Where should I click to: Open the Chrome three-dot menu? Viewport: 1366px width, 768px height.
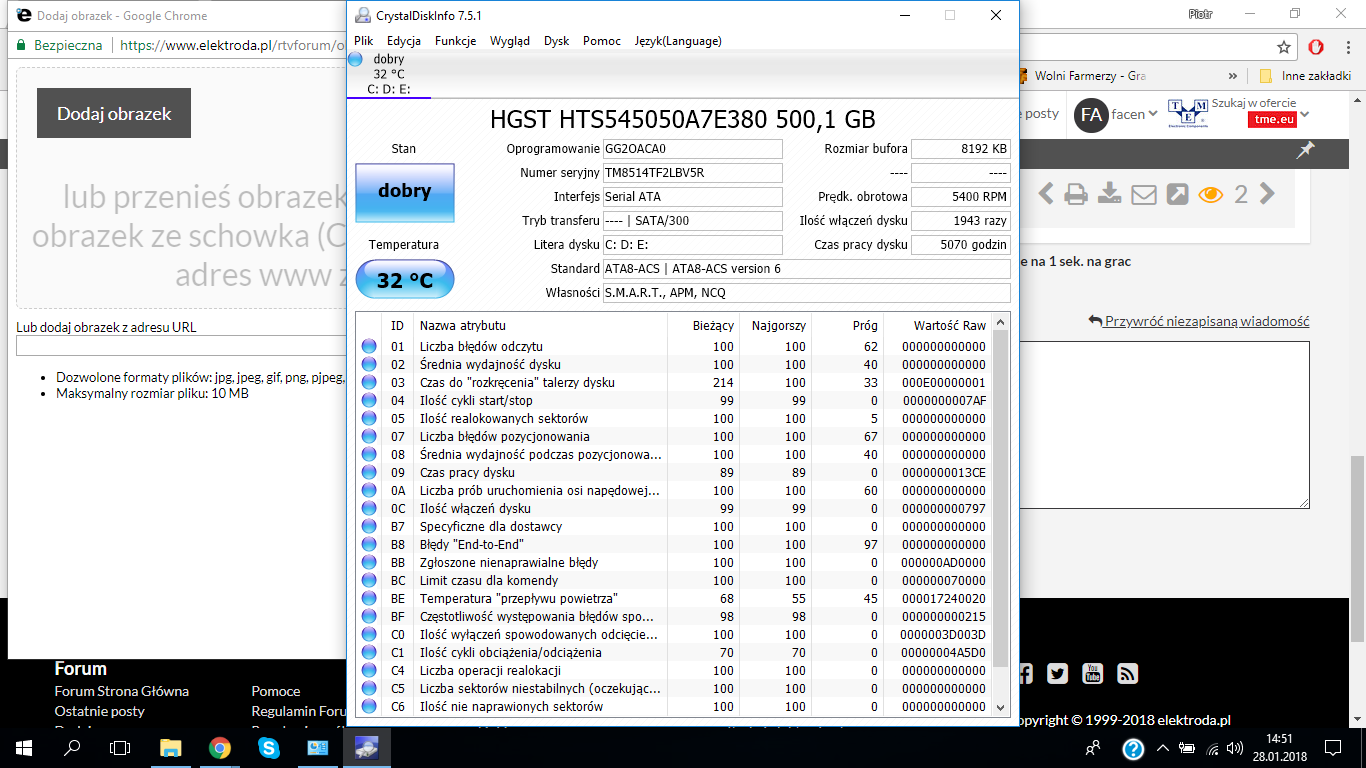point(1349,47)
